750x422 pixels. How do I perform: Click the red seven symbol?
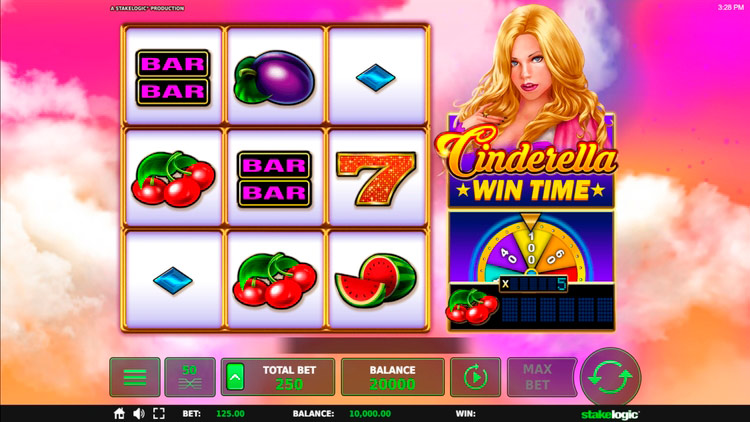click(x=376, y=178)
